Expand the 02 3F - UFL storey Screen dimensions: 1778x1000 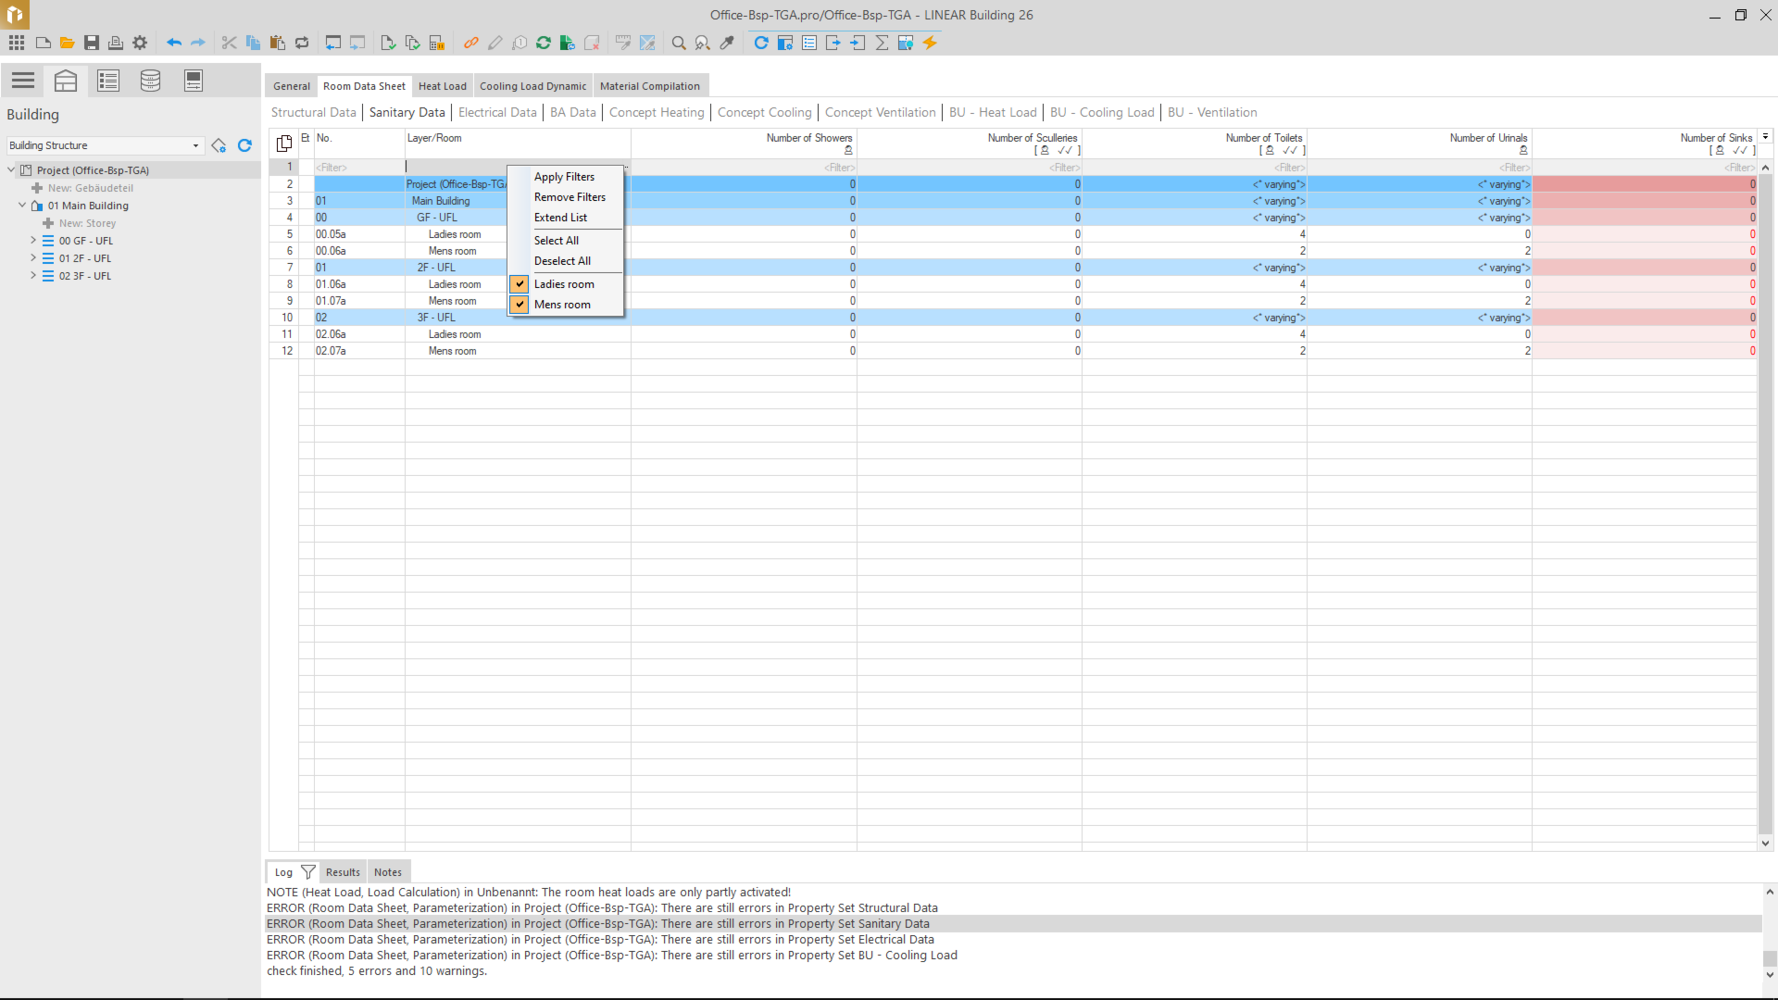tap(33, 276)
